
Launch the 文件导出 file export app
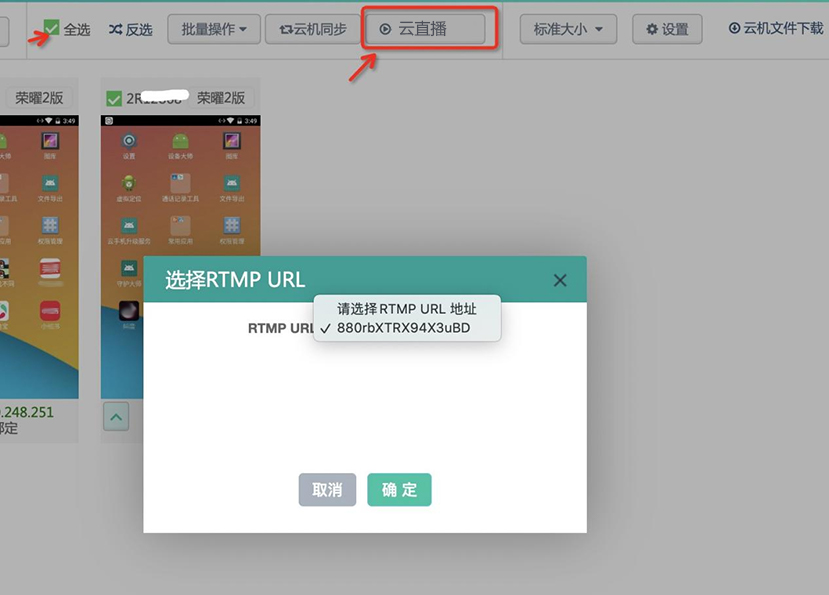(230, 184)
